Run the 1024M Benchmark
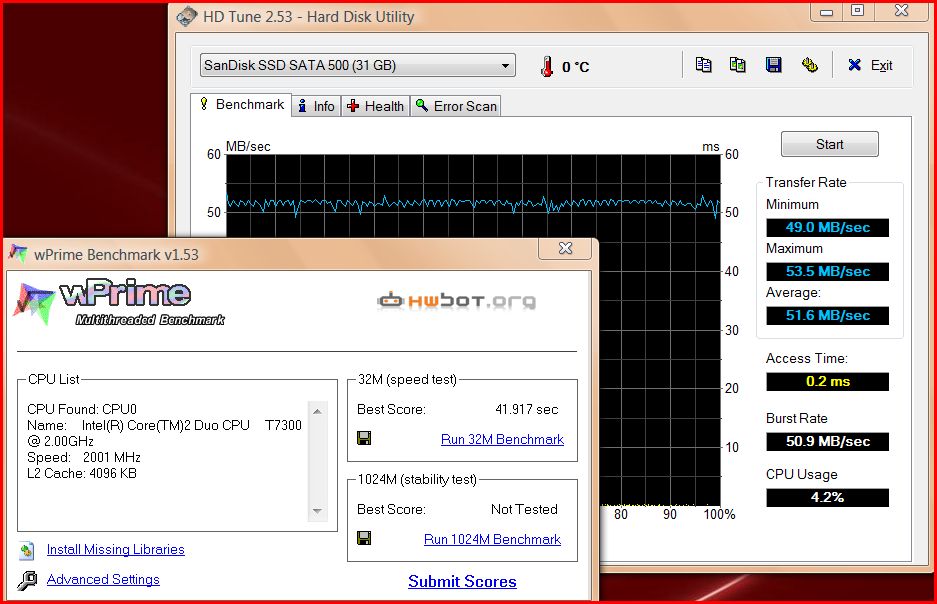 (x=492, y=539)
